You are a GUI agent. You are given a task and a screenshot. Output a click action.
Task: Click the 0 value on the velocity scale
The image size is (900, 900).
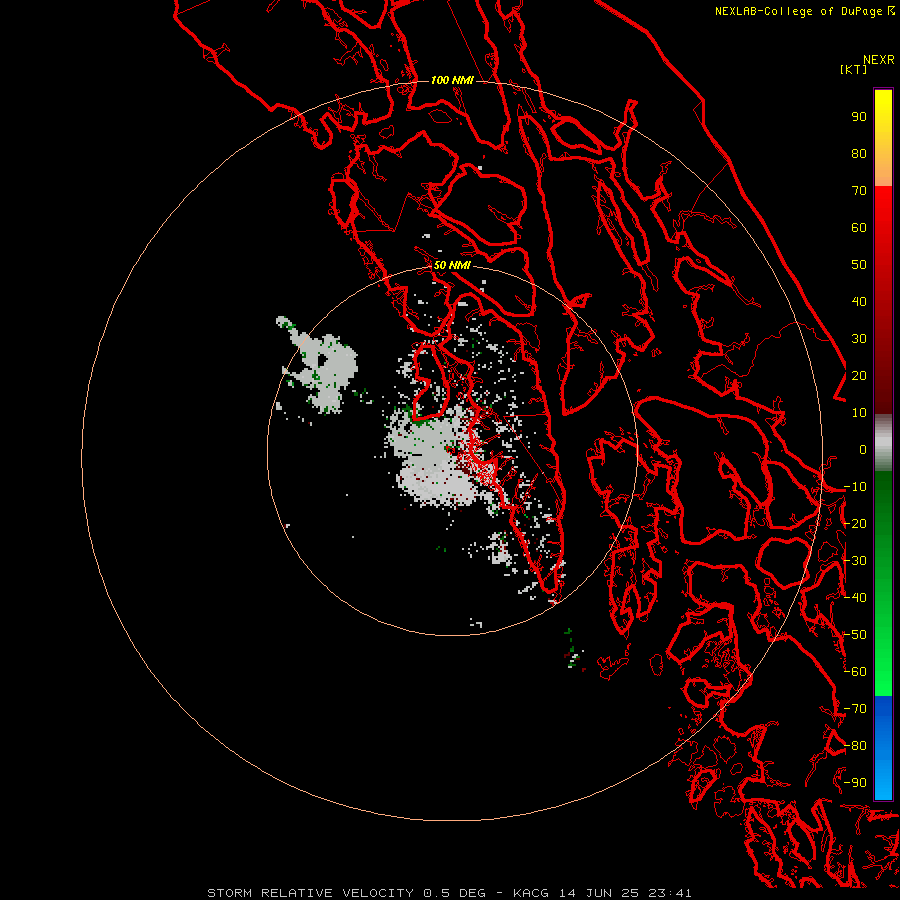point(863,450)
